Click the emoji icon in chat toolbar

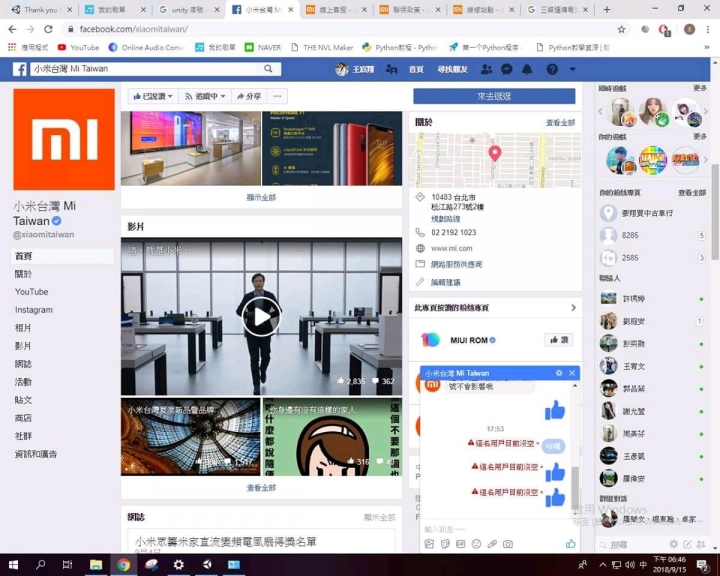click(x=476, y=544)
